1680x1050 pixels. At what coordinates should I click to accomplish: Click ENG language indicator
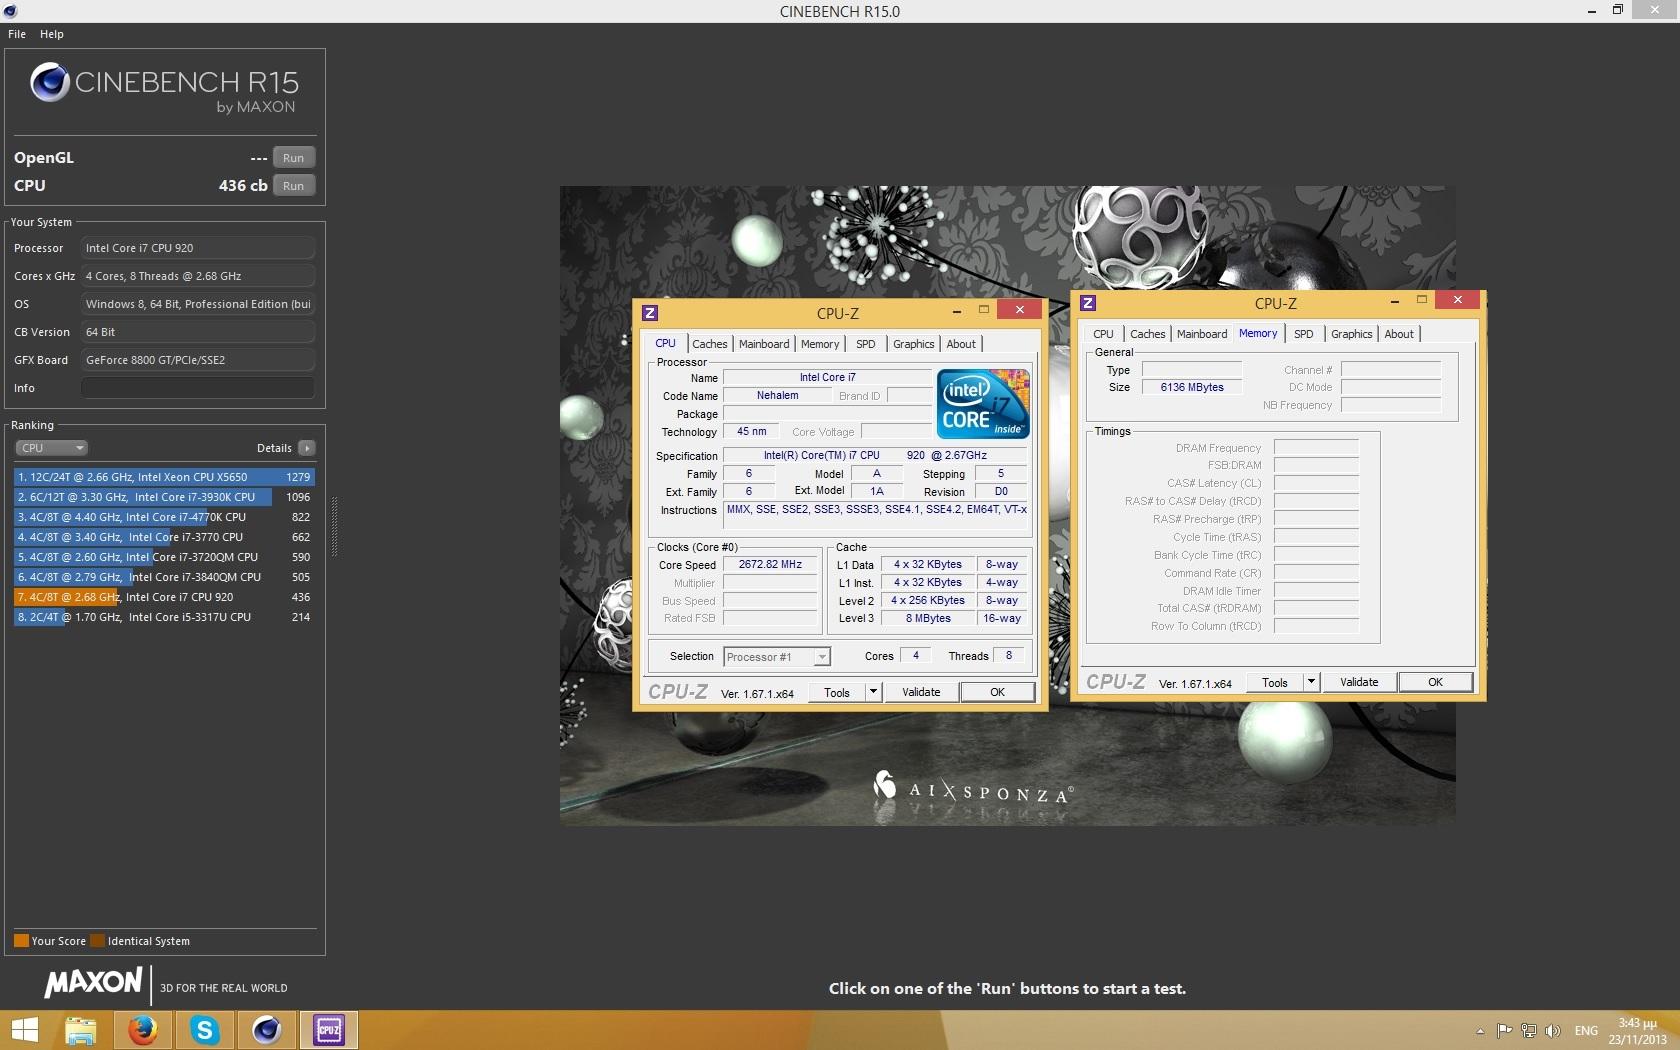[x=1586, y=1031]
